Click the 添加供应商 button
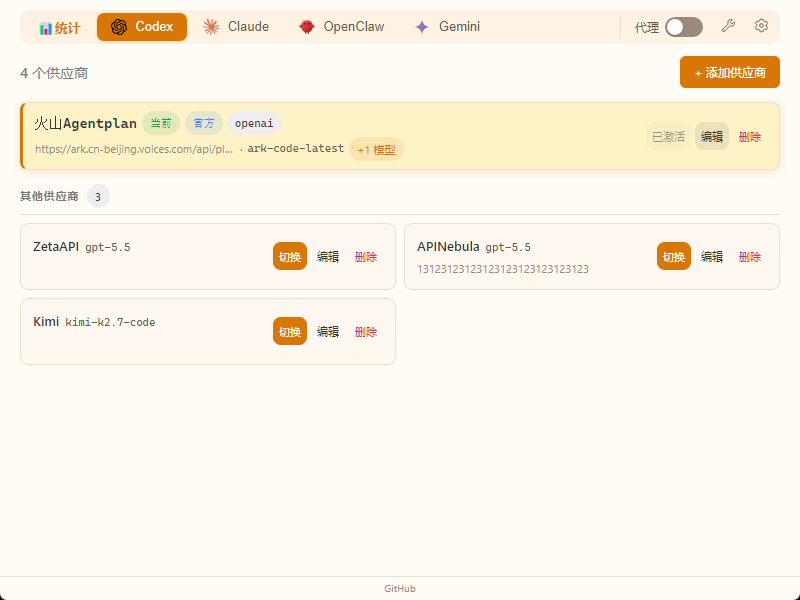Image resolution: width=800 pixels, height=600 pixels. pos(730,72)
